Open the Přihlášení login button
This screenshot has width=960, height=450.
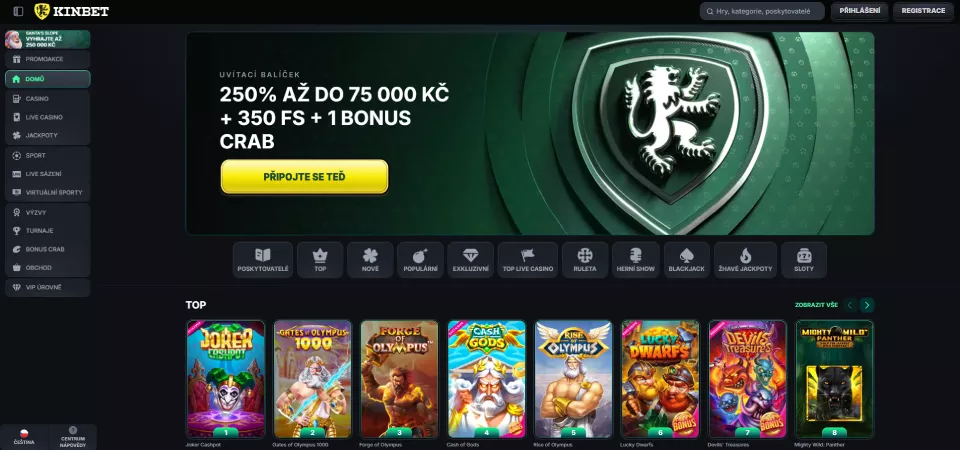[860, 11]
